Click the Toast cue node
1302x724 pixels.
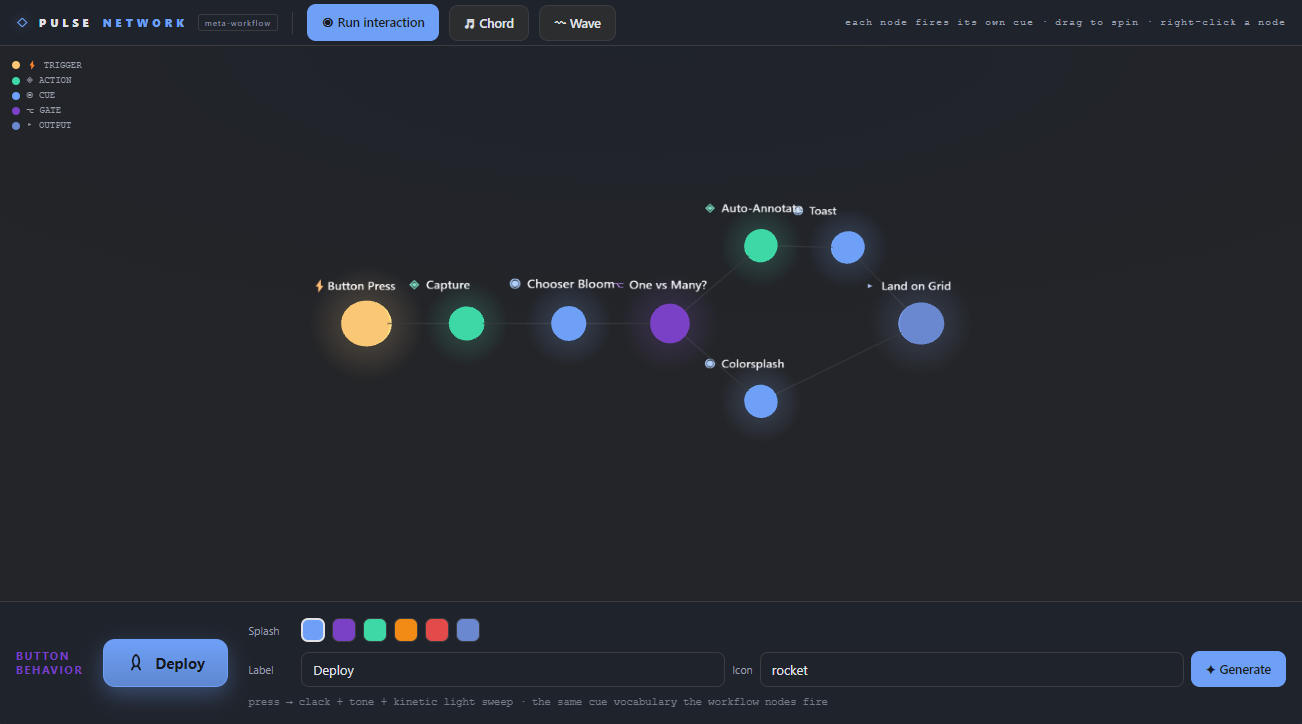click(x=847, y=247)
